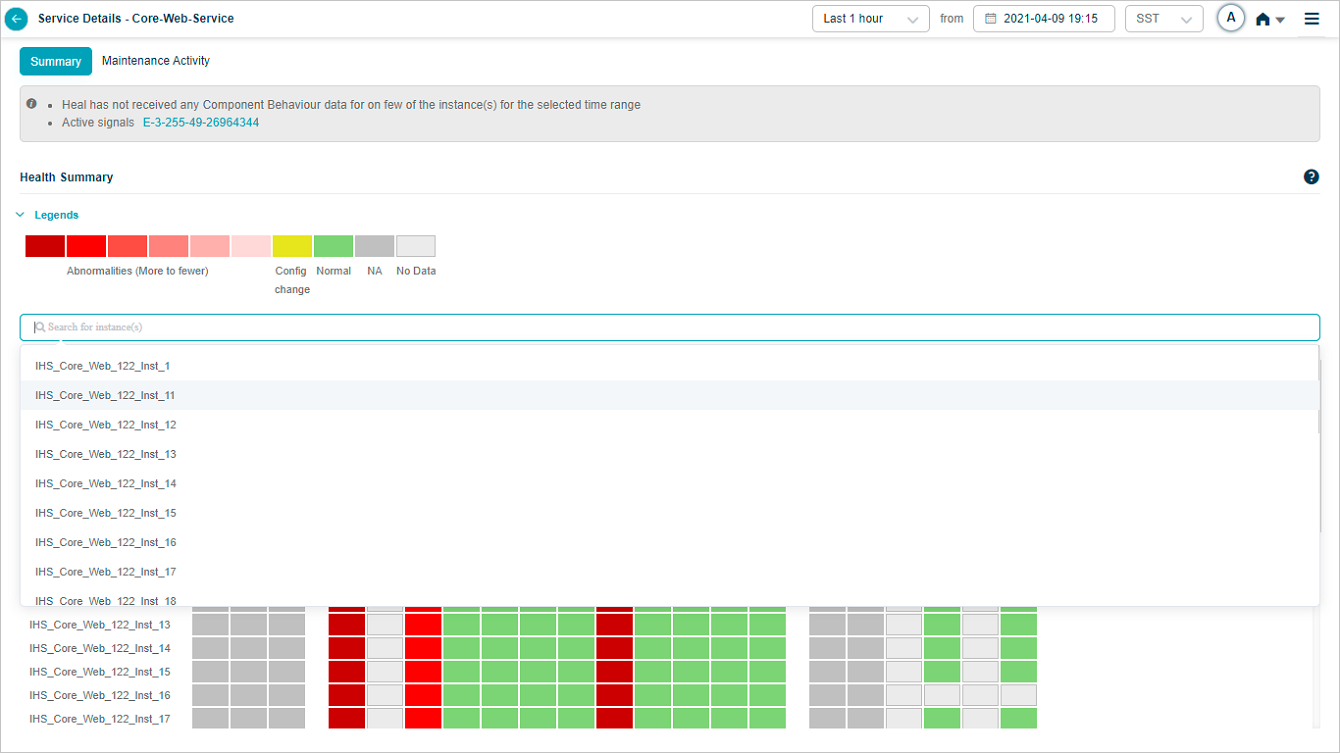Image resolution: width=1340 pixels, height=753 pixels.
Task: Click the info icon in notification banner
Action: (32, 104)
